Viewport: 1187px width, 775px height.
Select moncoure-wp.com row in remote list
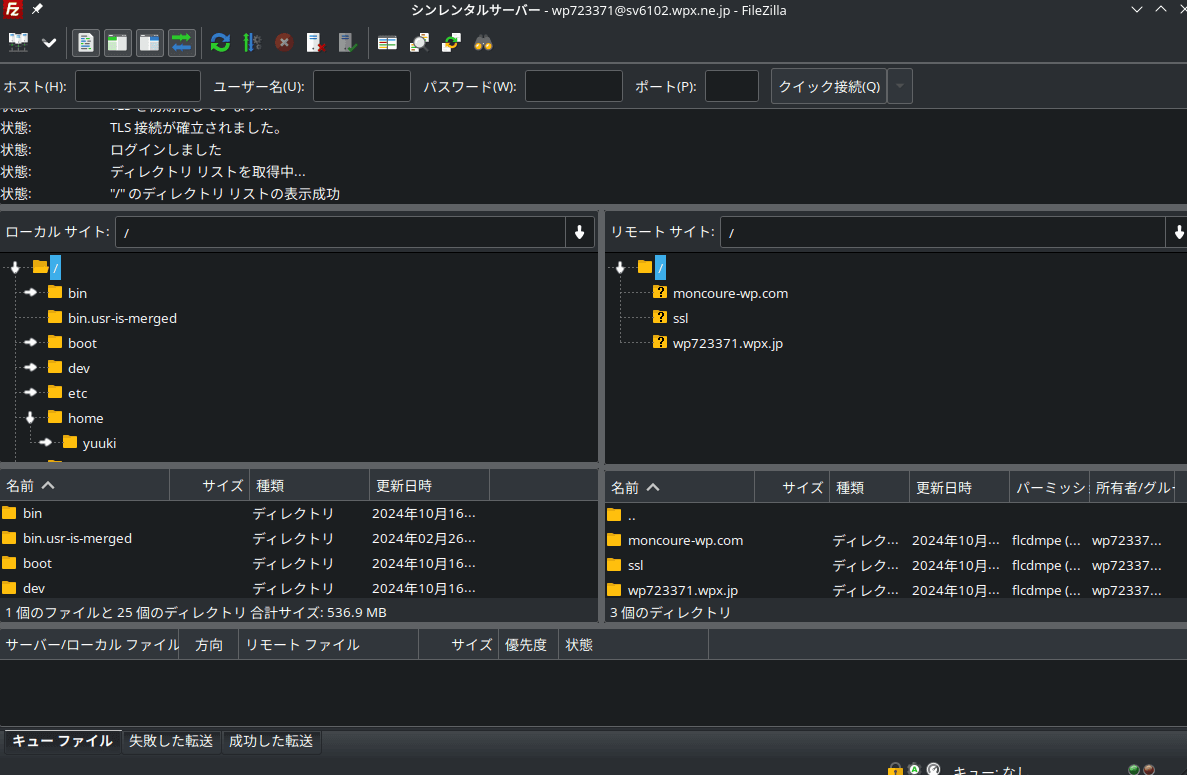click(896, 540)
